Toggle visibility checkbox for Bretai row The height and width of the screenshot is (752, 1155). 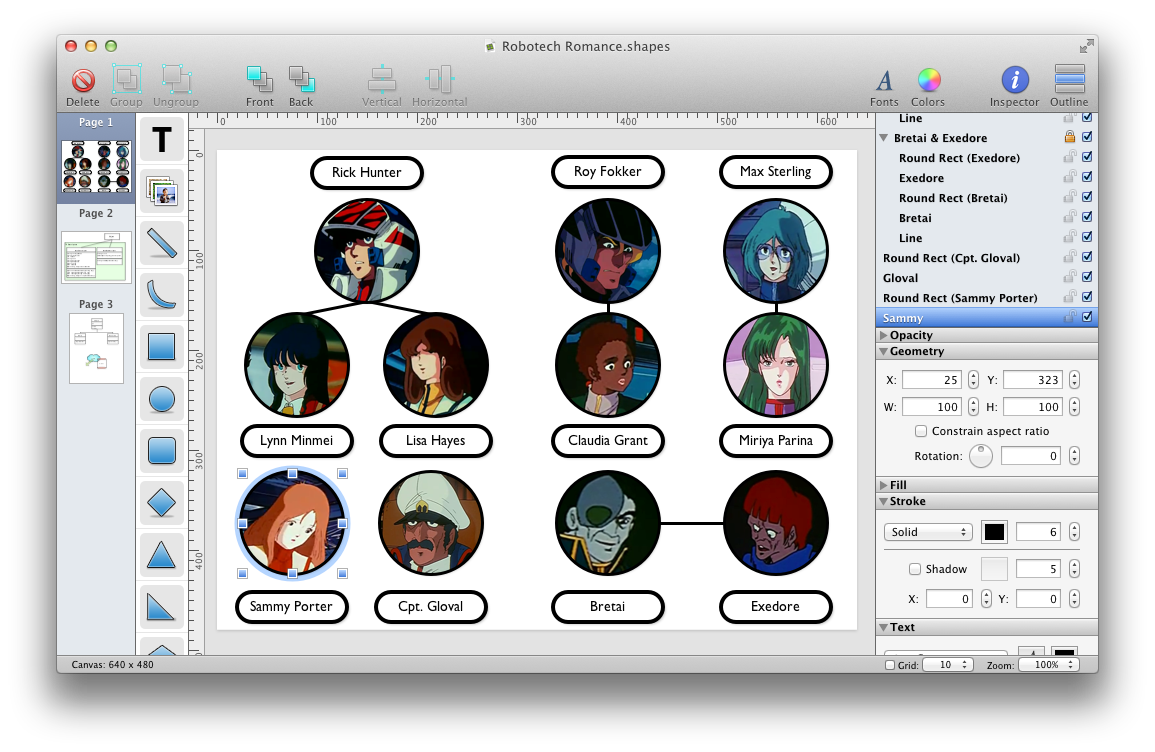pos(1087,217)
